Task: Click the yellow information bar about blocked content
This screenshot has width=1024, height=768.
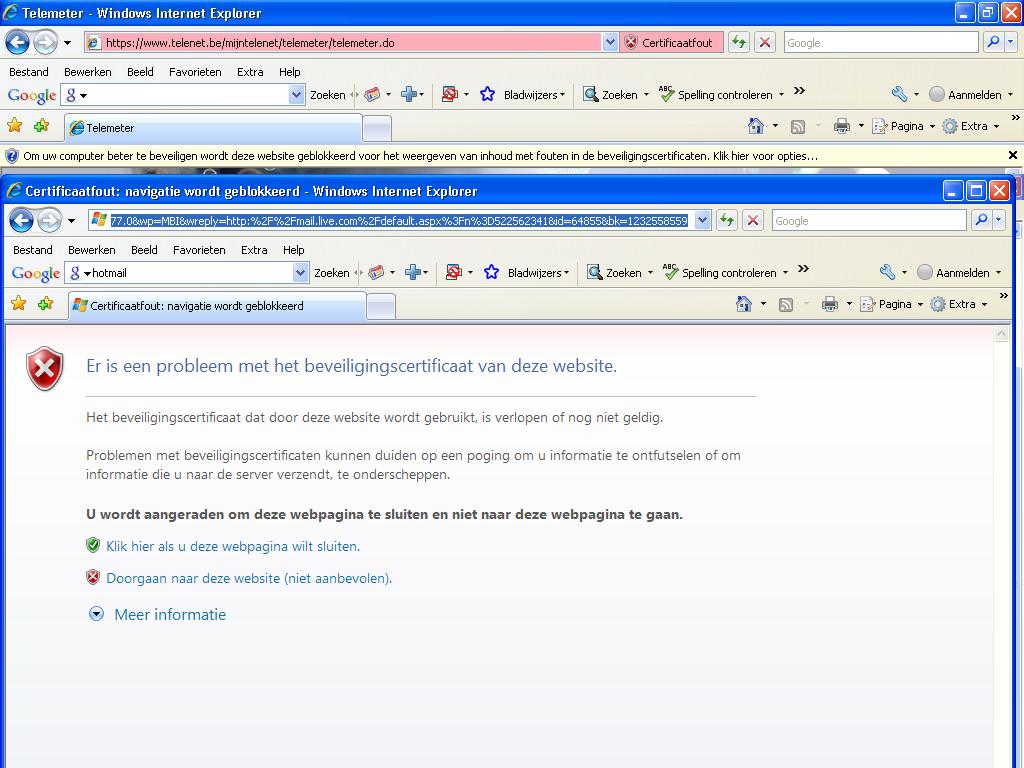Action: pos(421,156)
